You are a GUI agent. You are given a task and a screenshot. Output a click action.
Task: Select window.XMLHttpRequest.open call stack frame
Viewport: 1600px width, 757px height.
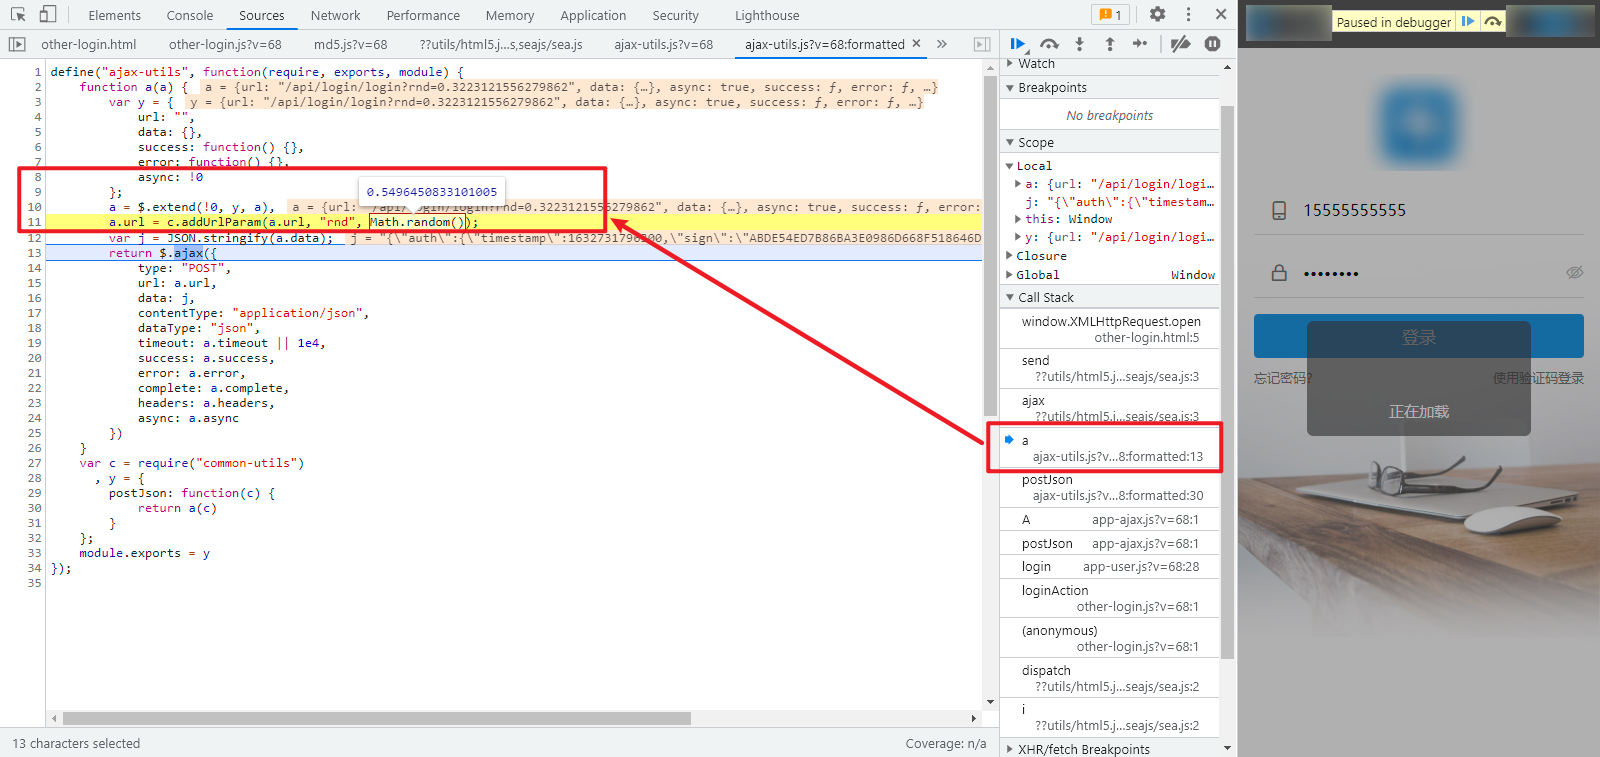(1110, 329)
